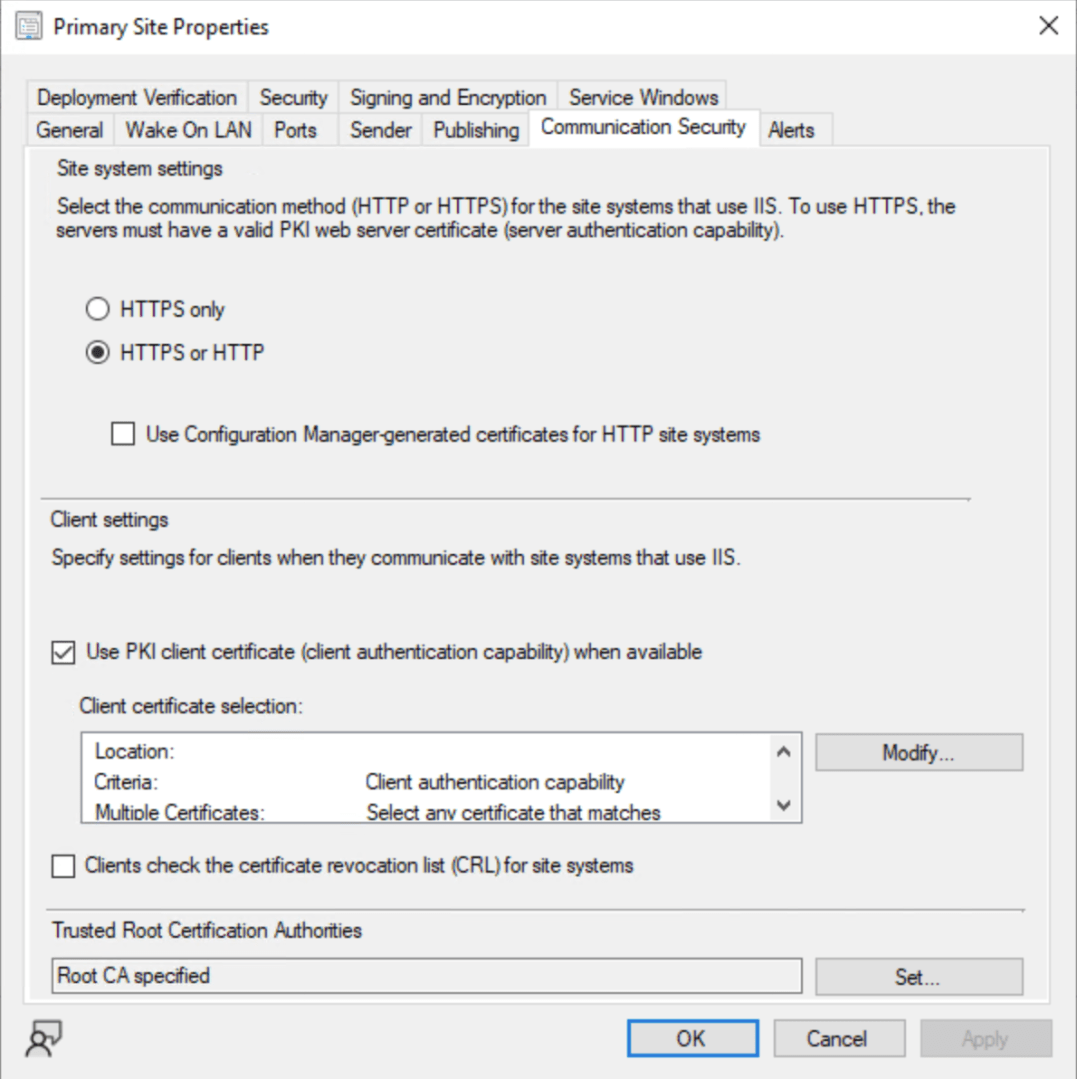Screen dimensions: 1077x1079
Task: Go to the Service Windows tab
Action: point(643,98)
